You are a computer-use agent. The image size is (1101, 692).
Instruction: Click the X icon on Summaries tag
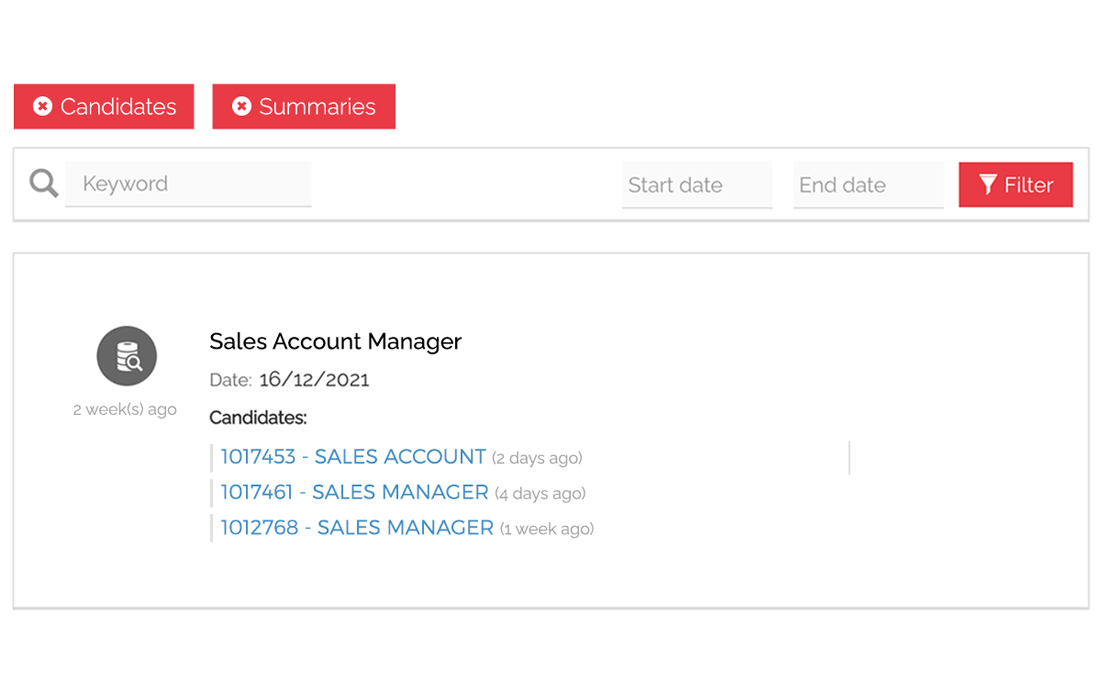click(241, 107)
